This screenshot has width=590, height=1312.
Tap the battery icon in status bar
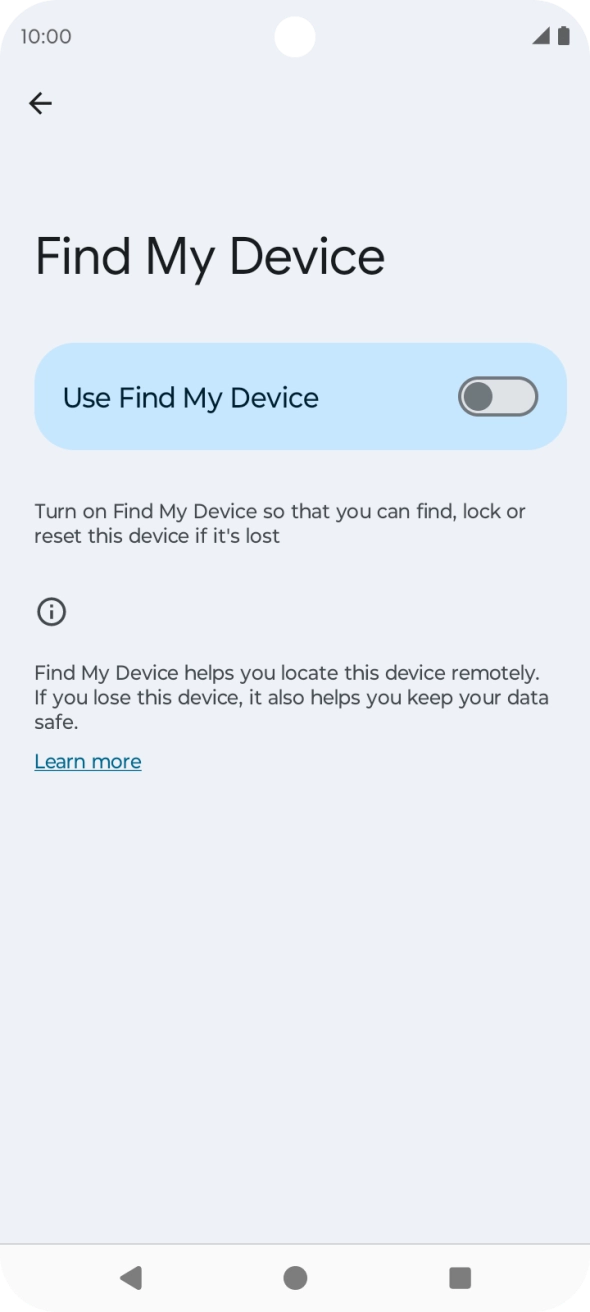pos(564,36)
